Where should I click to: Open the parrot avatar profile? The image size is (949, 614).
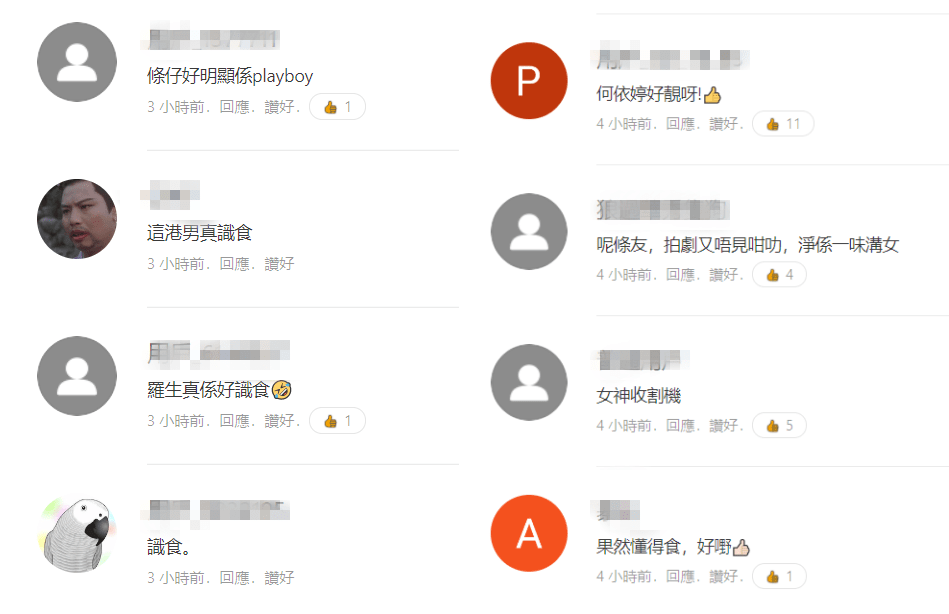[x=77, y=533]
